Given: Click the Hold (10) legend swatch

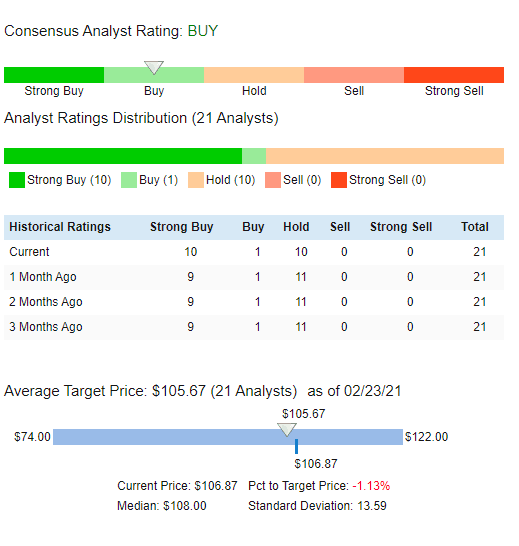Looking at the screenshot, I should click(196, 180).
